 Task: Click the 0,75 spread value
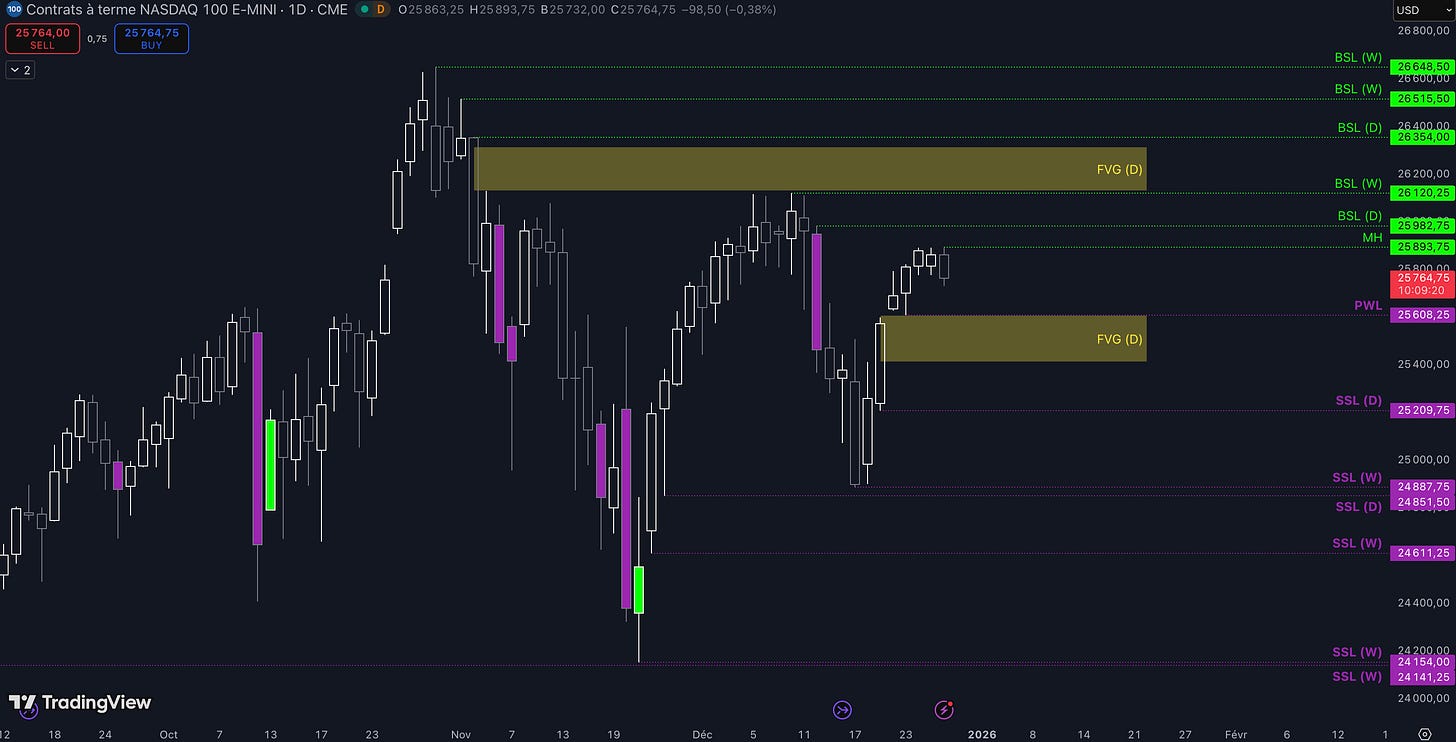pos(97,39)
